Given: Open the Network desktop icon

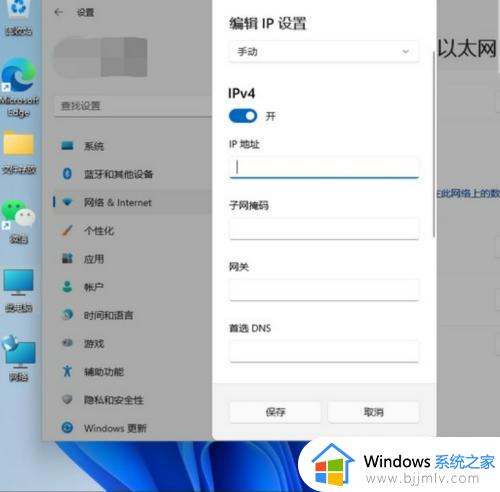Looking at the screenshot, I should [19, 358].
